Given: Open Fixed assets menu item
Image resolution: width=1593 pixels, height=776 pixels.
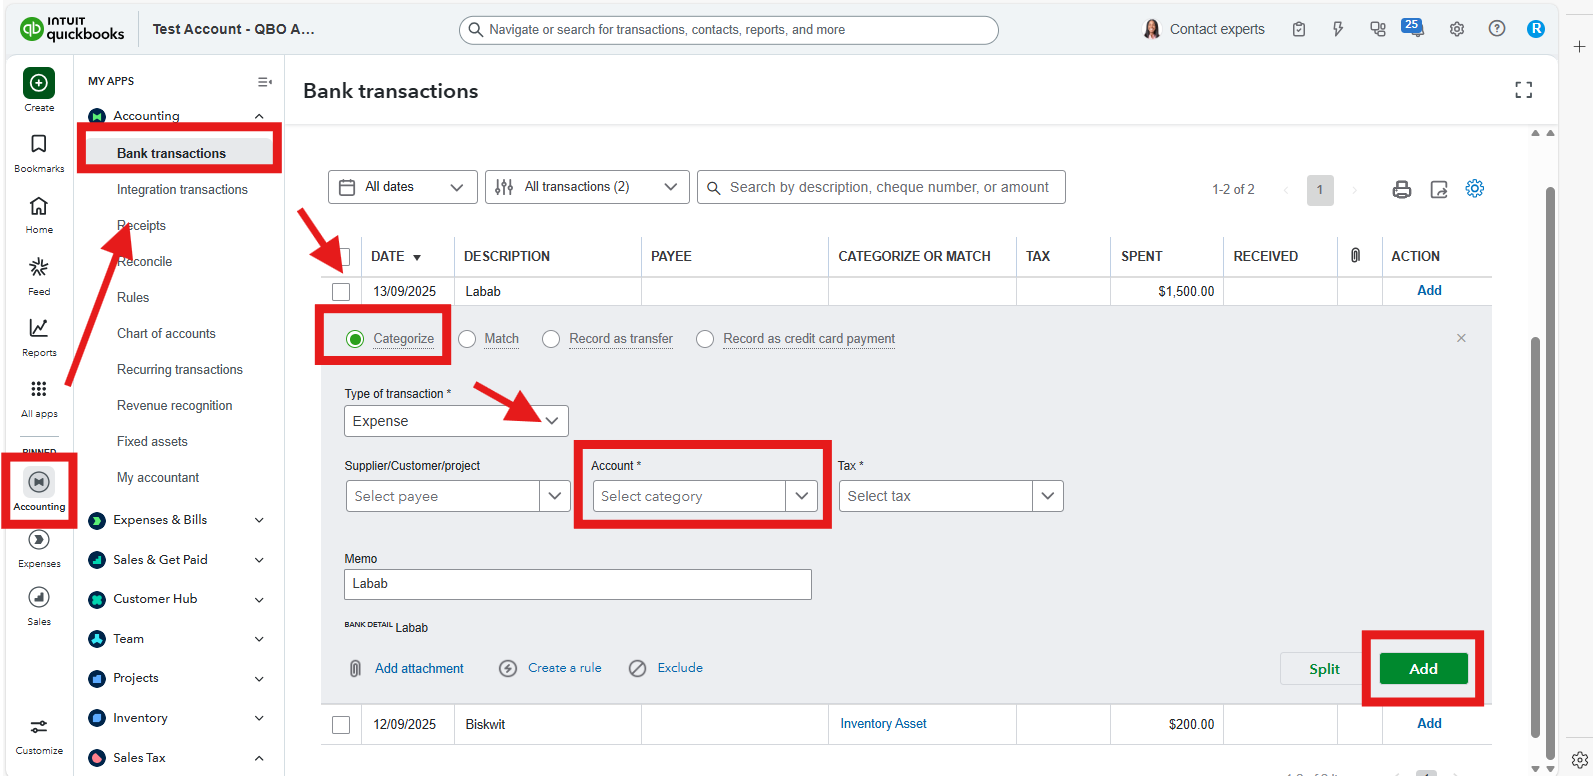Looking at the screenshot, I should (152, 441).
